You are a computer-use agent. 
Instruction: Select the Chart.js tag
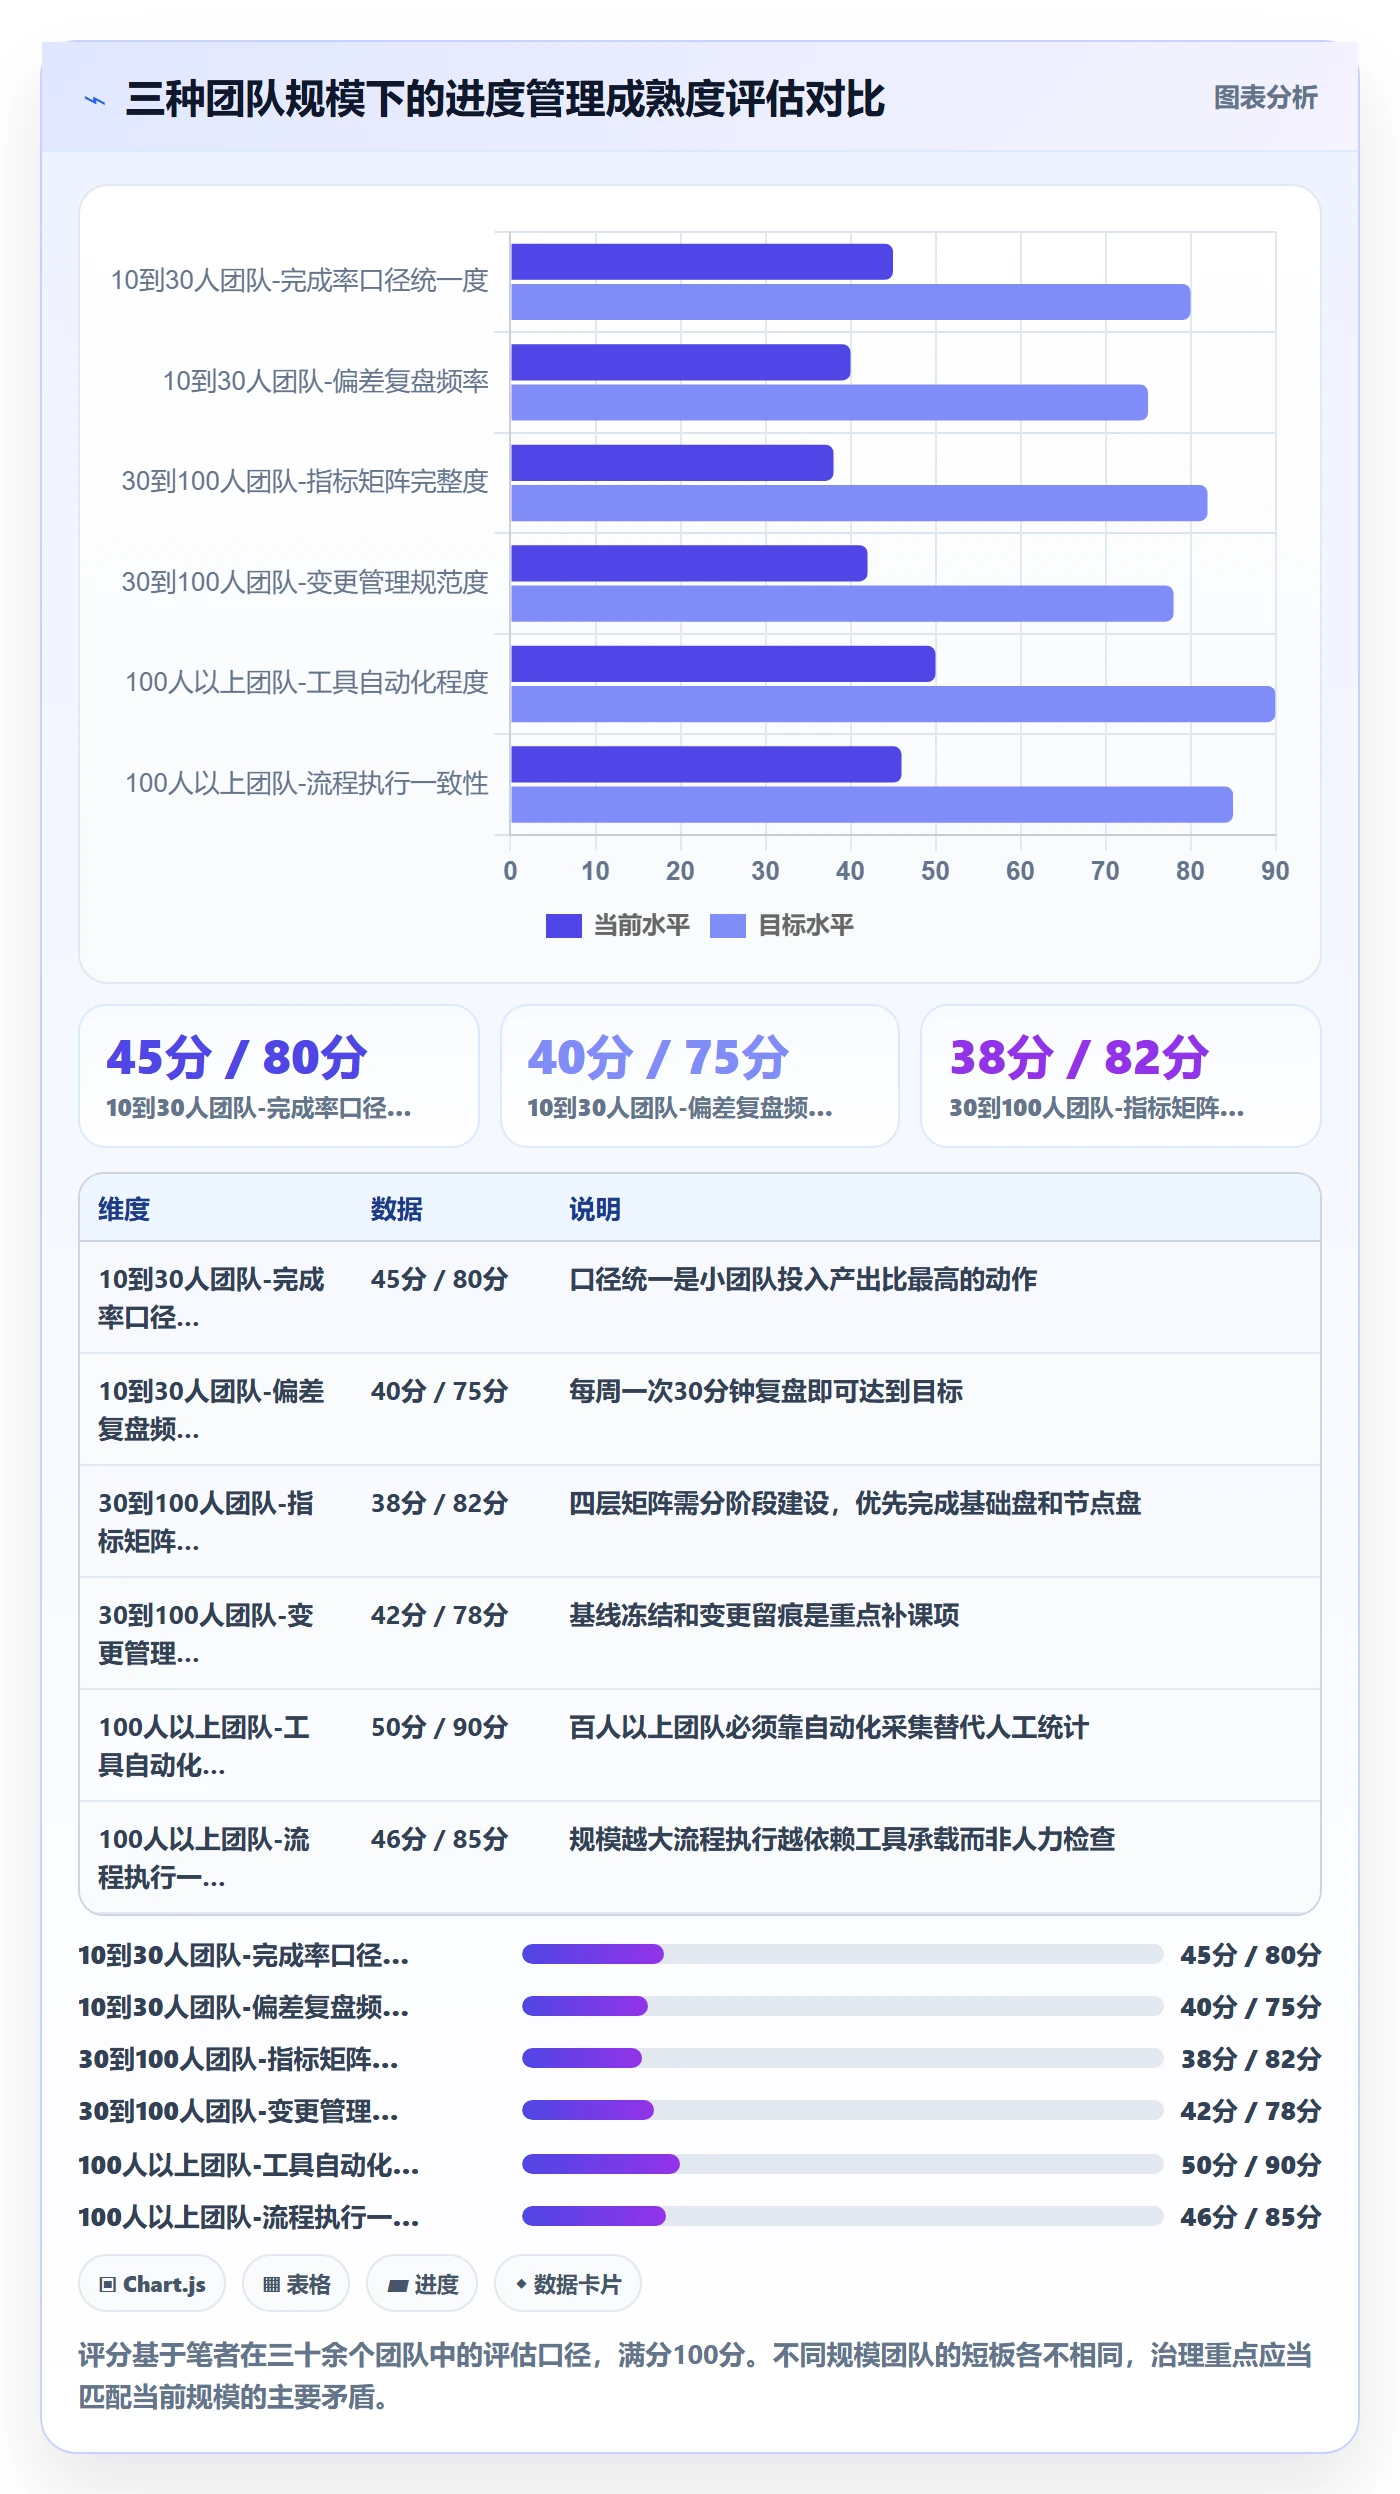click(x=152, y=2284)
